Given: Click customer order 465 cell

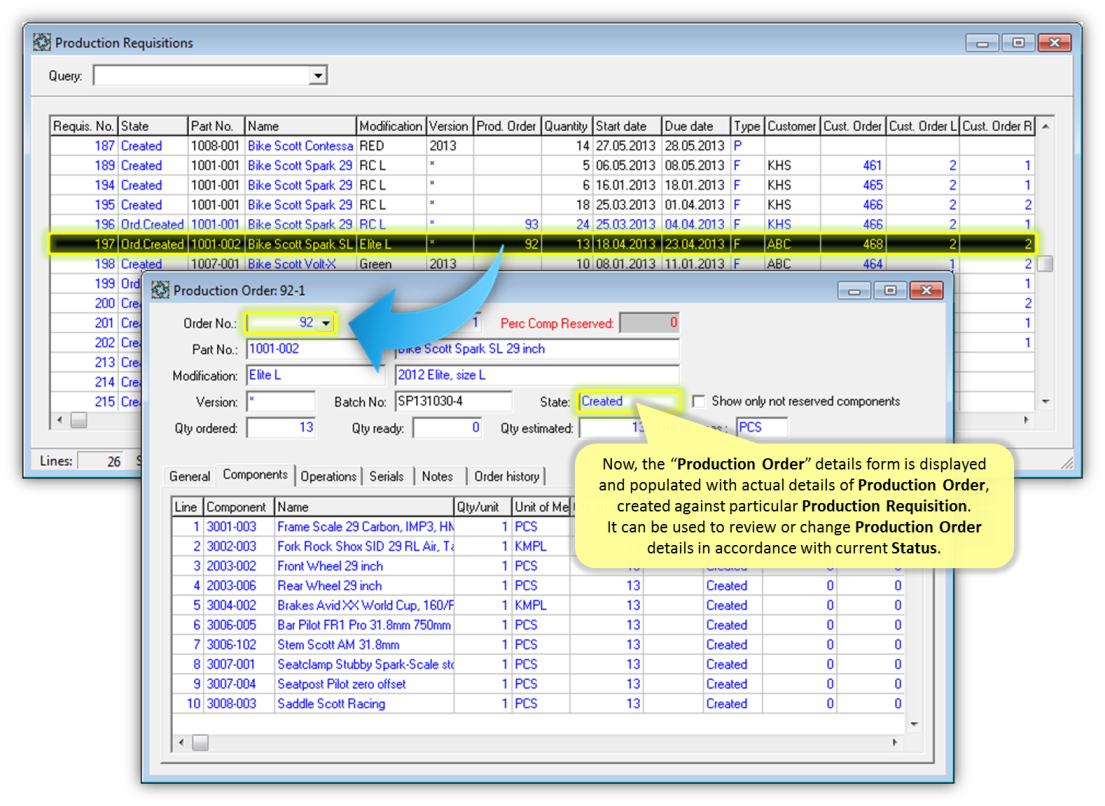Looking at the screenshot, I should [x=853, y=185].
